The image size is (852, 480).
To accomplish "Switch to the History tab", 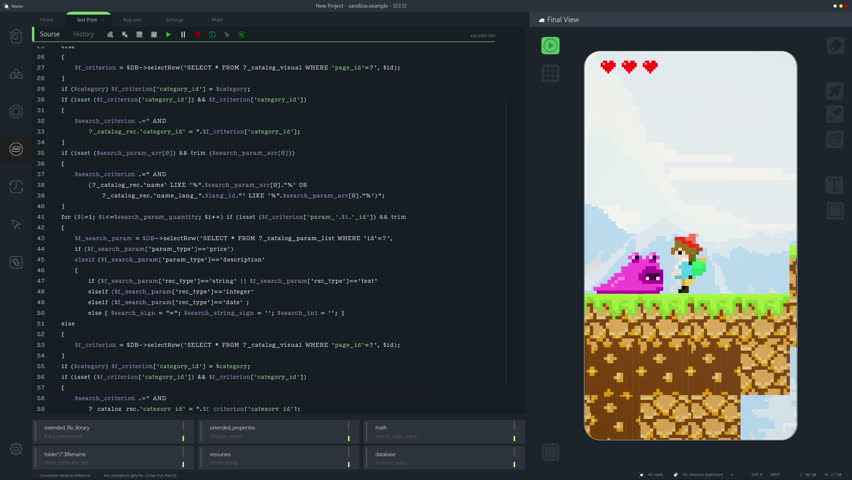I will click(84, 34).
